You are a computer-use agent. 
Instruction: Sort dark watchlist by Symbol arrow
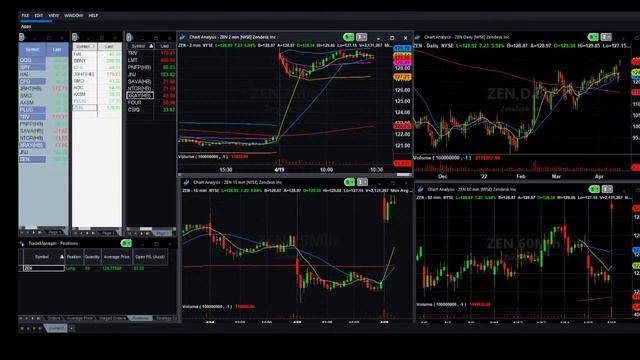coord(151,46)
